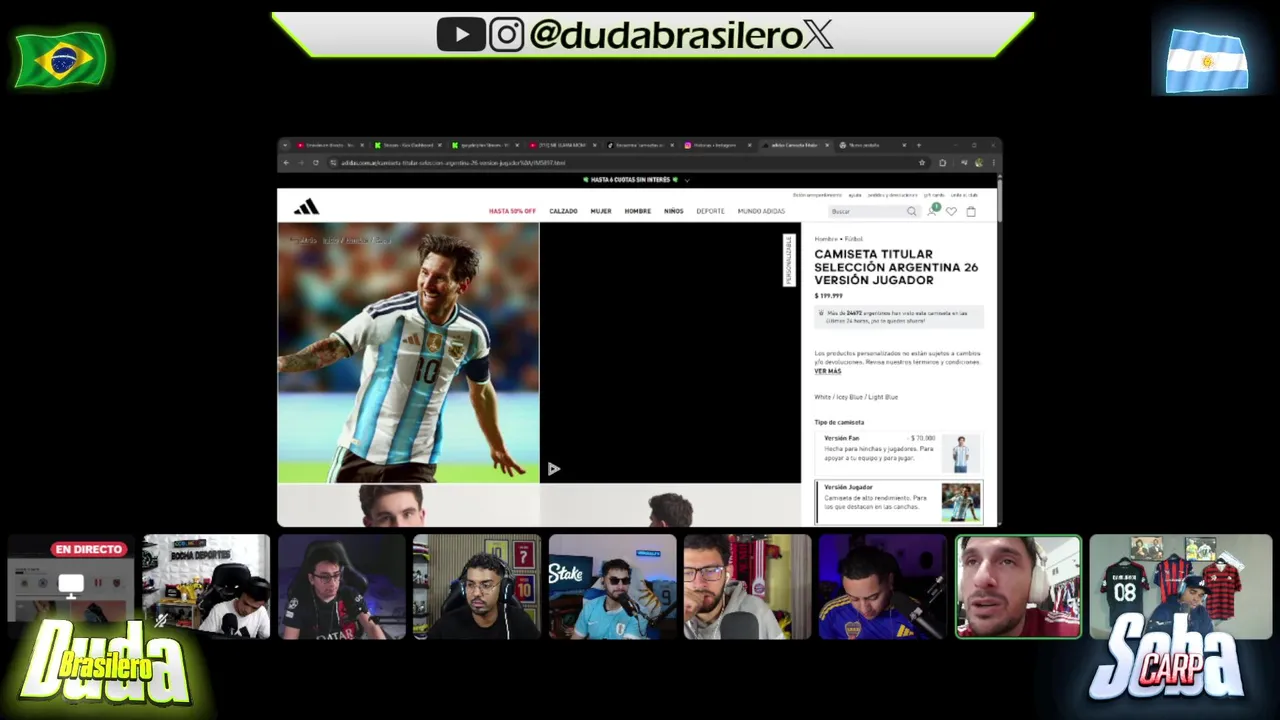Viewport: 1280px width, 720px height.
Task: Open the search magnifier icon
Action: [911, 211]
